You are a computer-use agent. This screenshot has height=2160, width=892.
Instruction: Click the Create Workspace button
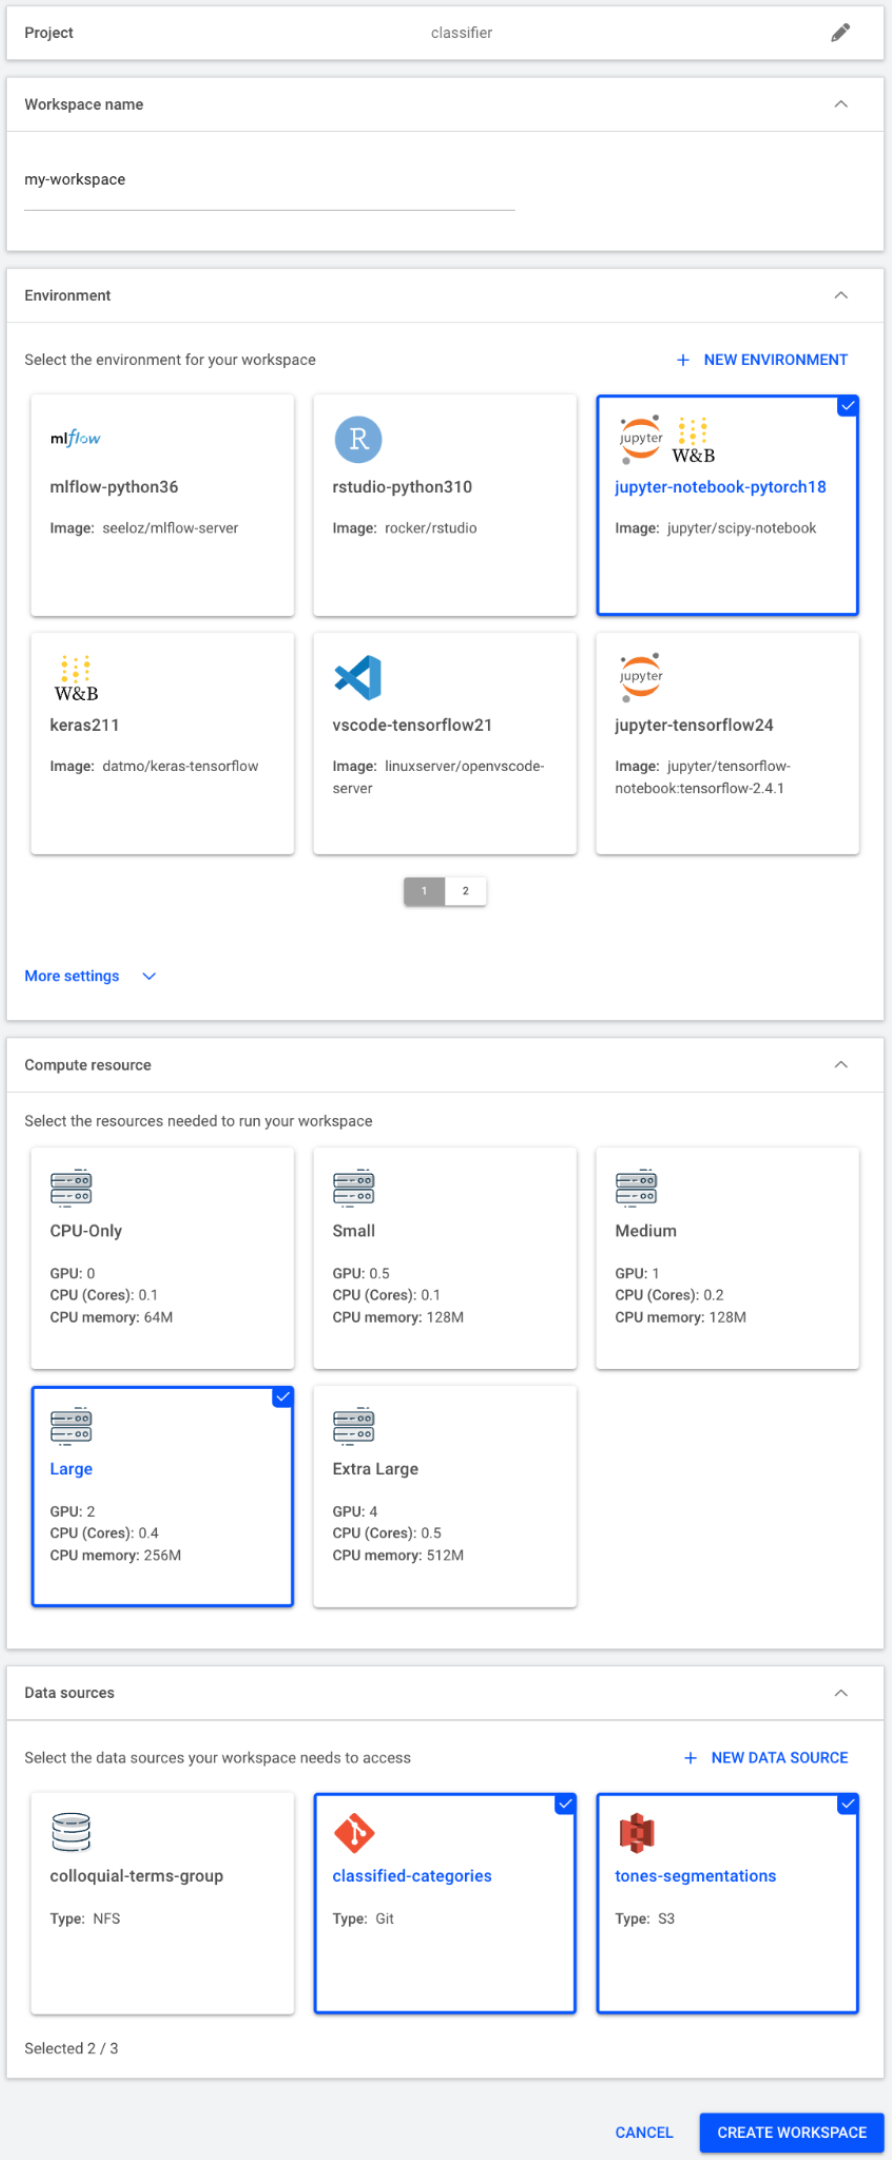point(792,2132)
